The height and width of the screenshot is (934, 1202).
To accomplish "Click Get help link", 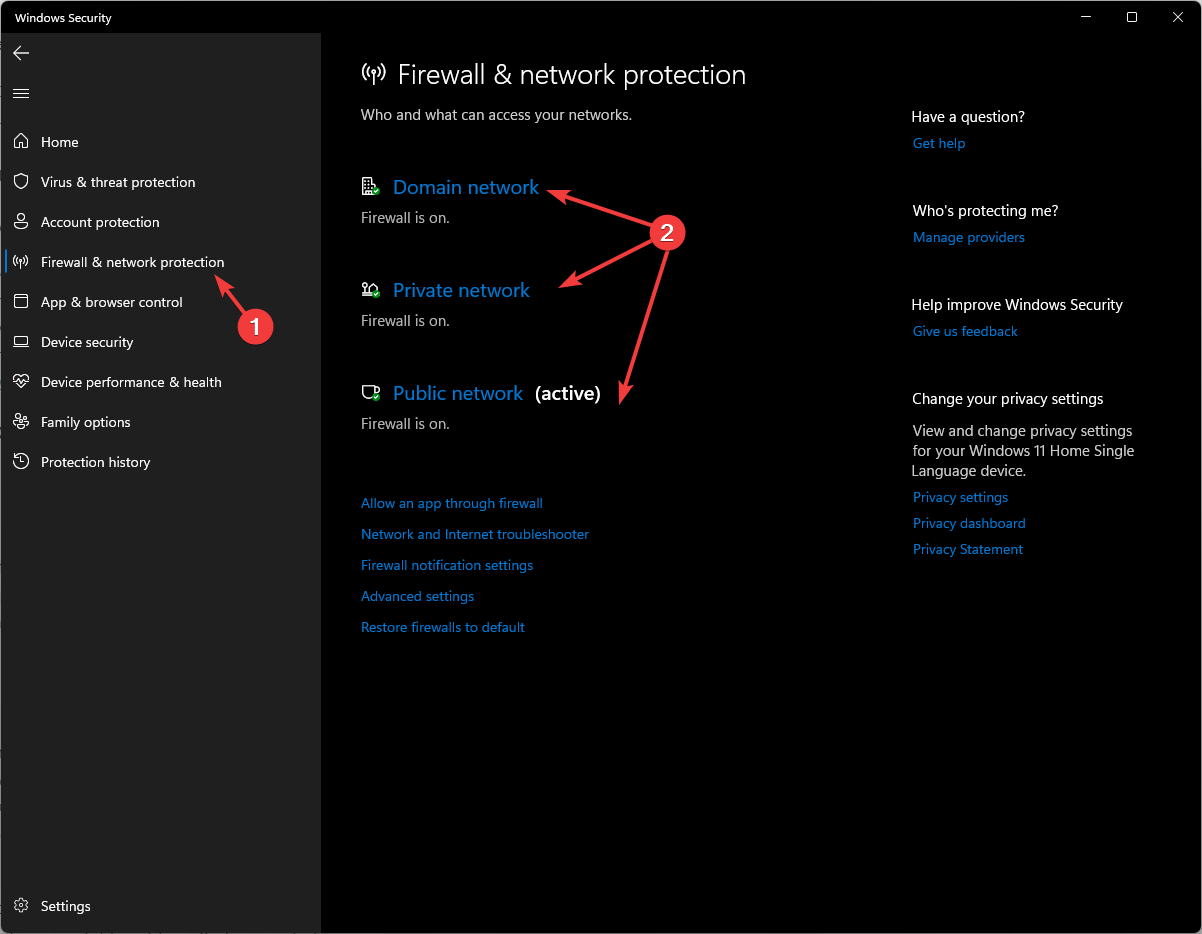I will pyautogui.click(x=939, y=143).
